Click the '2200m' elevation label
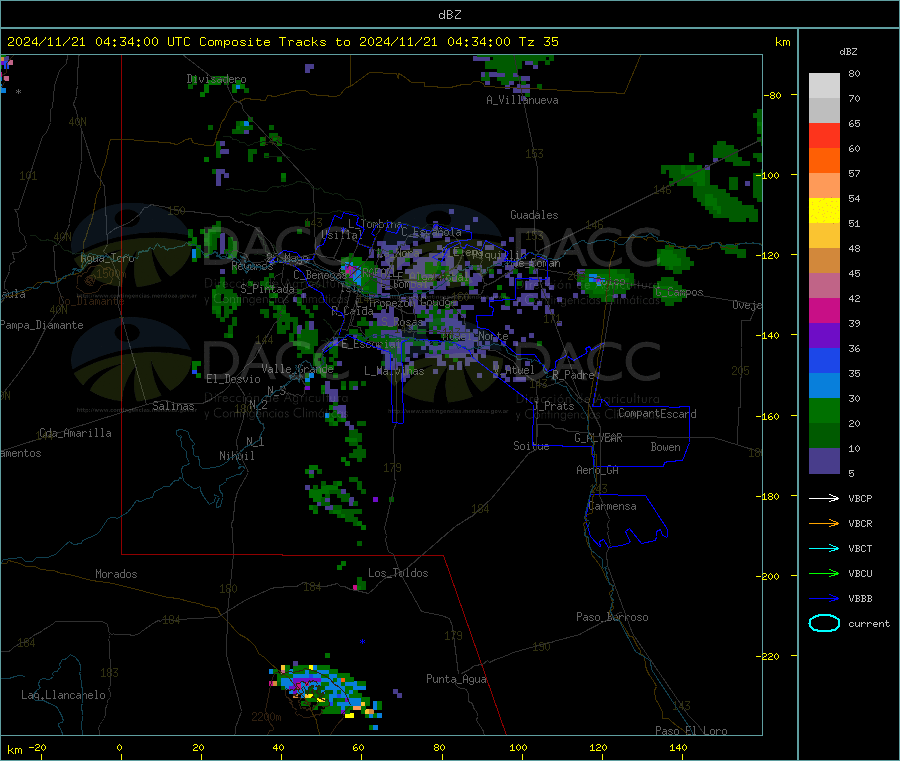The image size is (900, 761). tap(266, 717)
